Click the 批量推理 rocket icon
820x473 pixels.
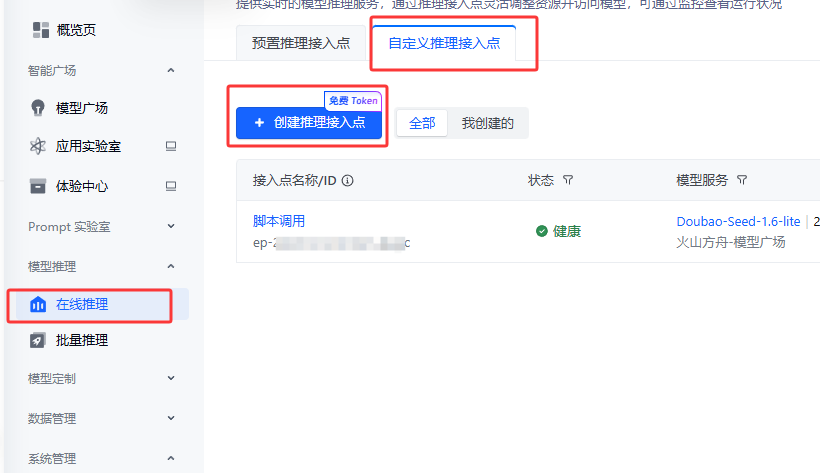click(38, 340)
